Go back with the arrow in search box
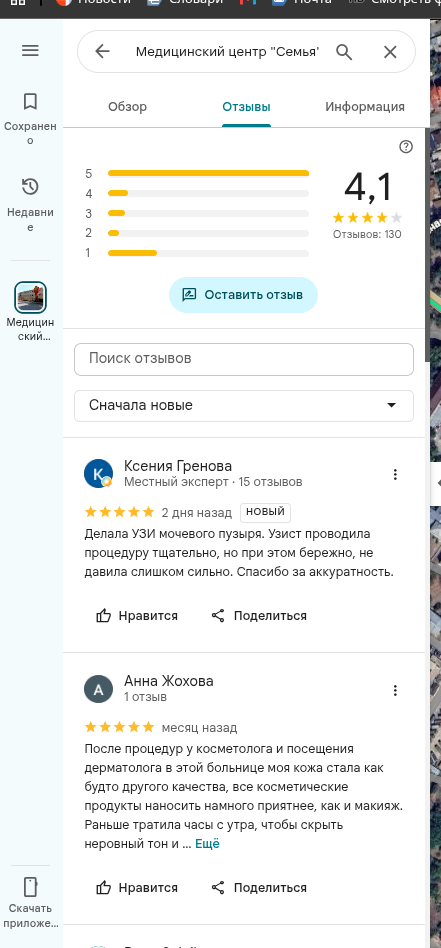 click(102, 52)
